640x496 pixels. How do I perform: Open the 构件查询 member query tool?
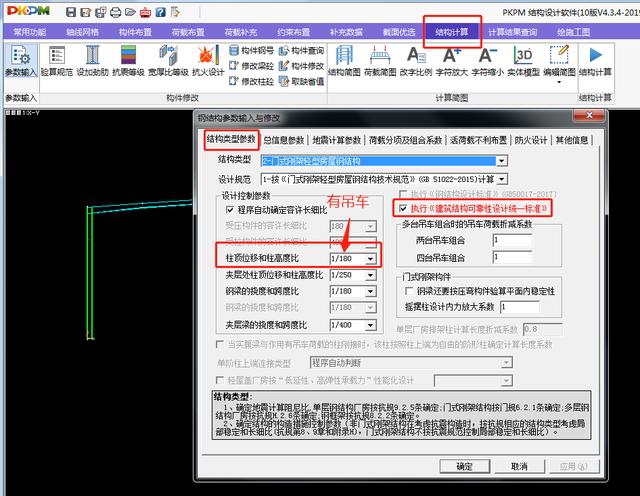pyautogui.click(x=302, y=51)
